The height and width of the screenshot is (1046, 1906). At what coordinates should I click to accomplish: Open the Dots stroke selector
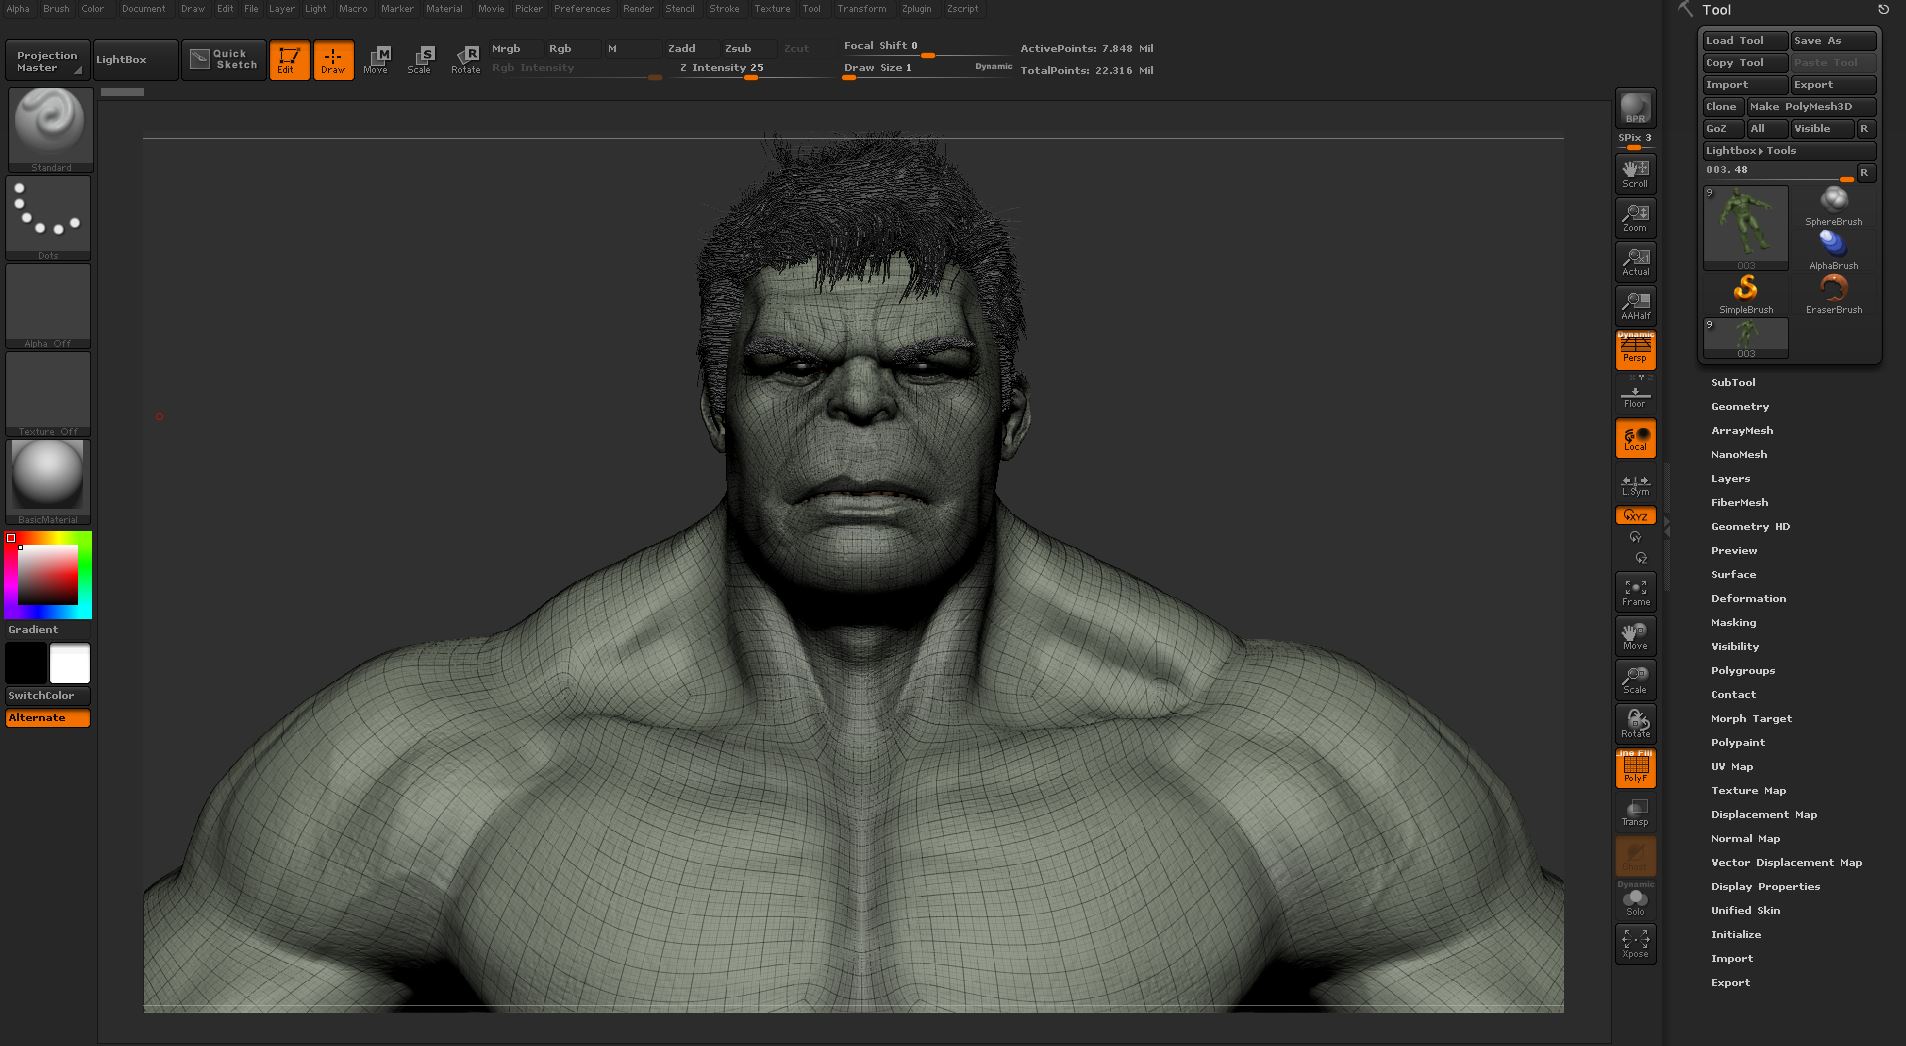(48, 218)
